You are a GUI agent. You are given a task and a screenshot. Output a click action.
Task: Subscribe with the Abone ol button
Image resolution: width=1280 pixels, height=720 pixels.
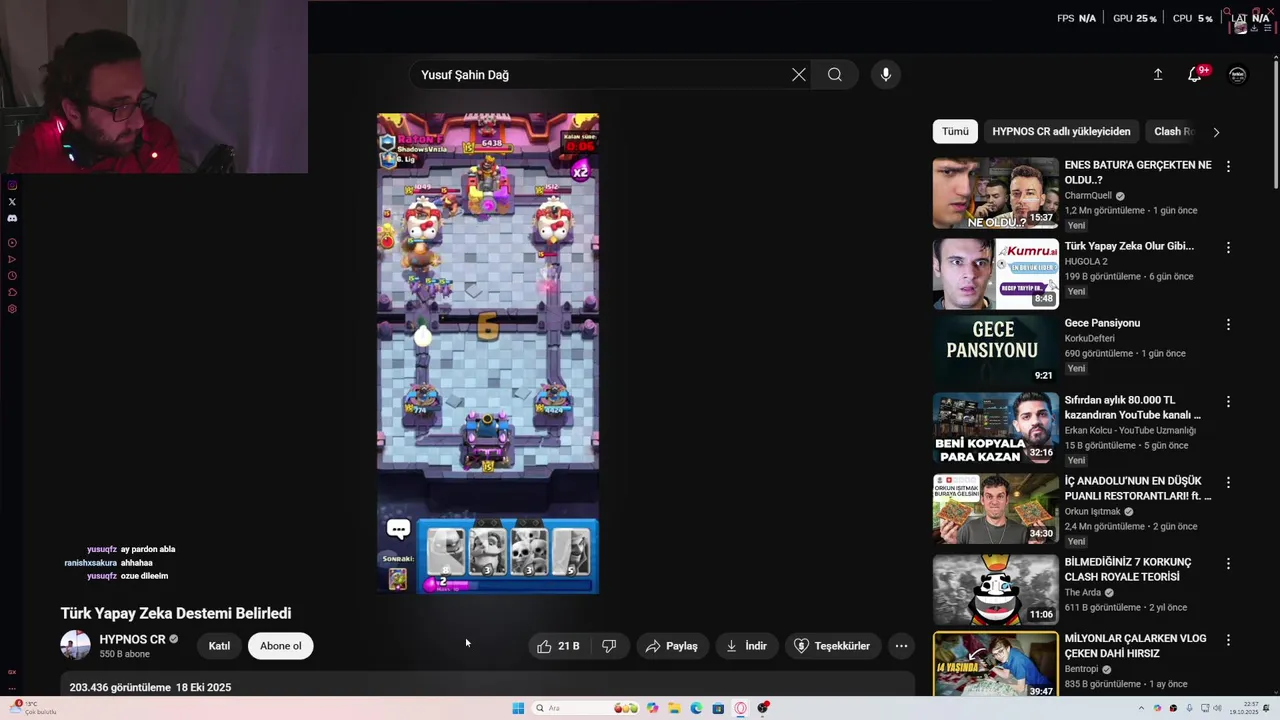coord(281,646)
